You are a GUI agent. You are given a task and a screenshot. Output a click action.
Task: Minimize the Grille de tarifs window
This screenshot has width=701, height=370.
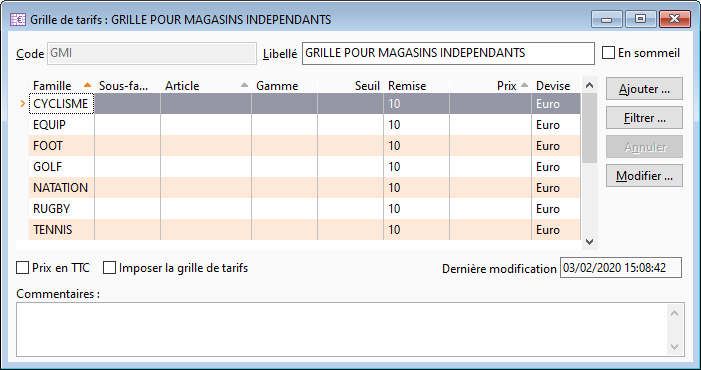607,19
